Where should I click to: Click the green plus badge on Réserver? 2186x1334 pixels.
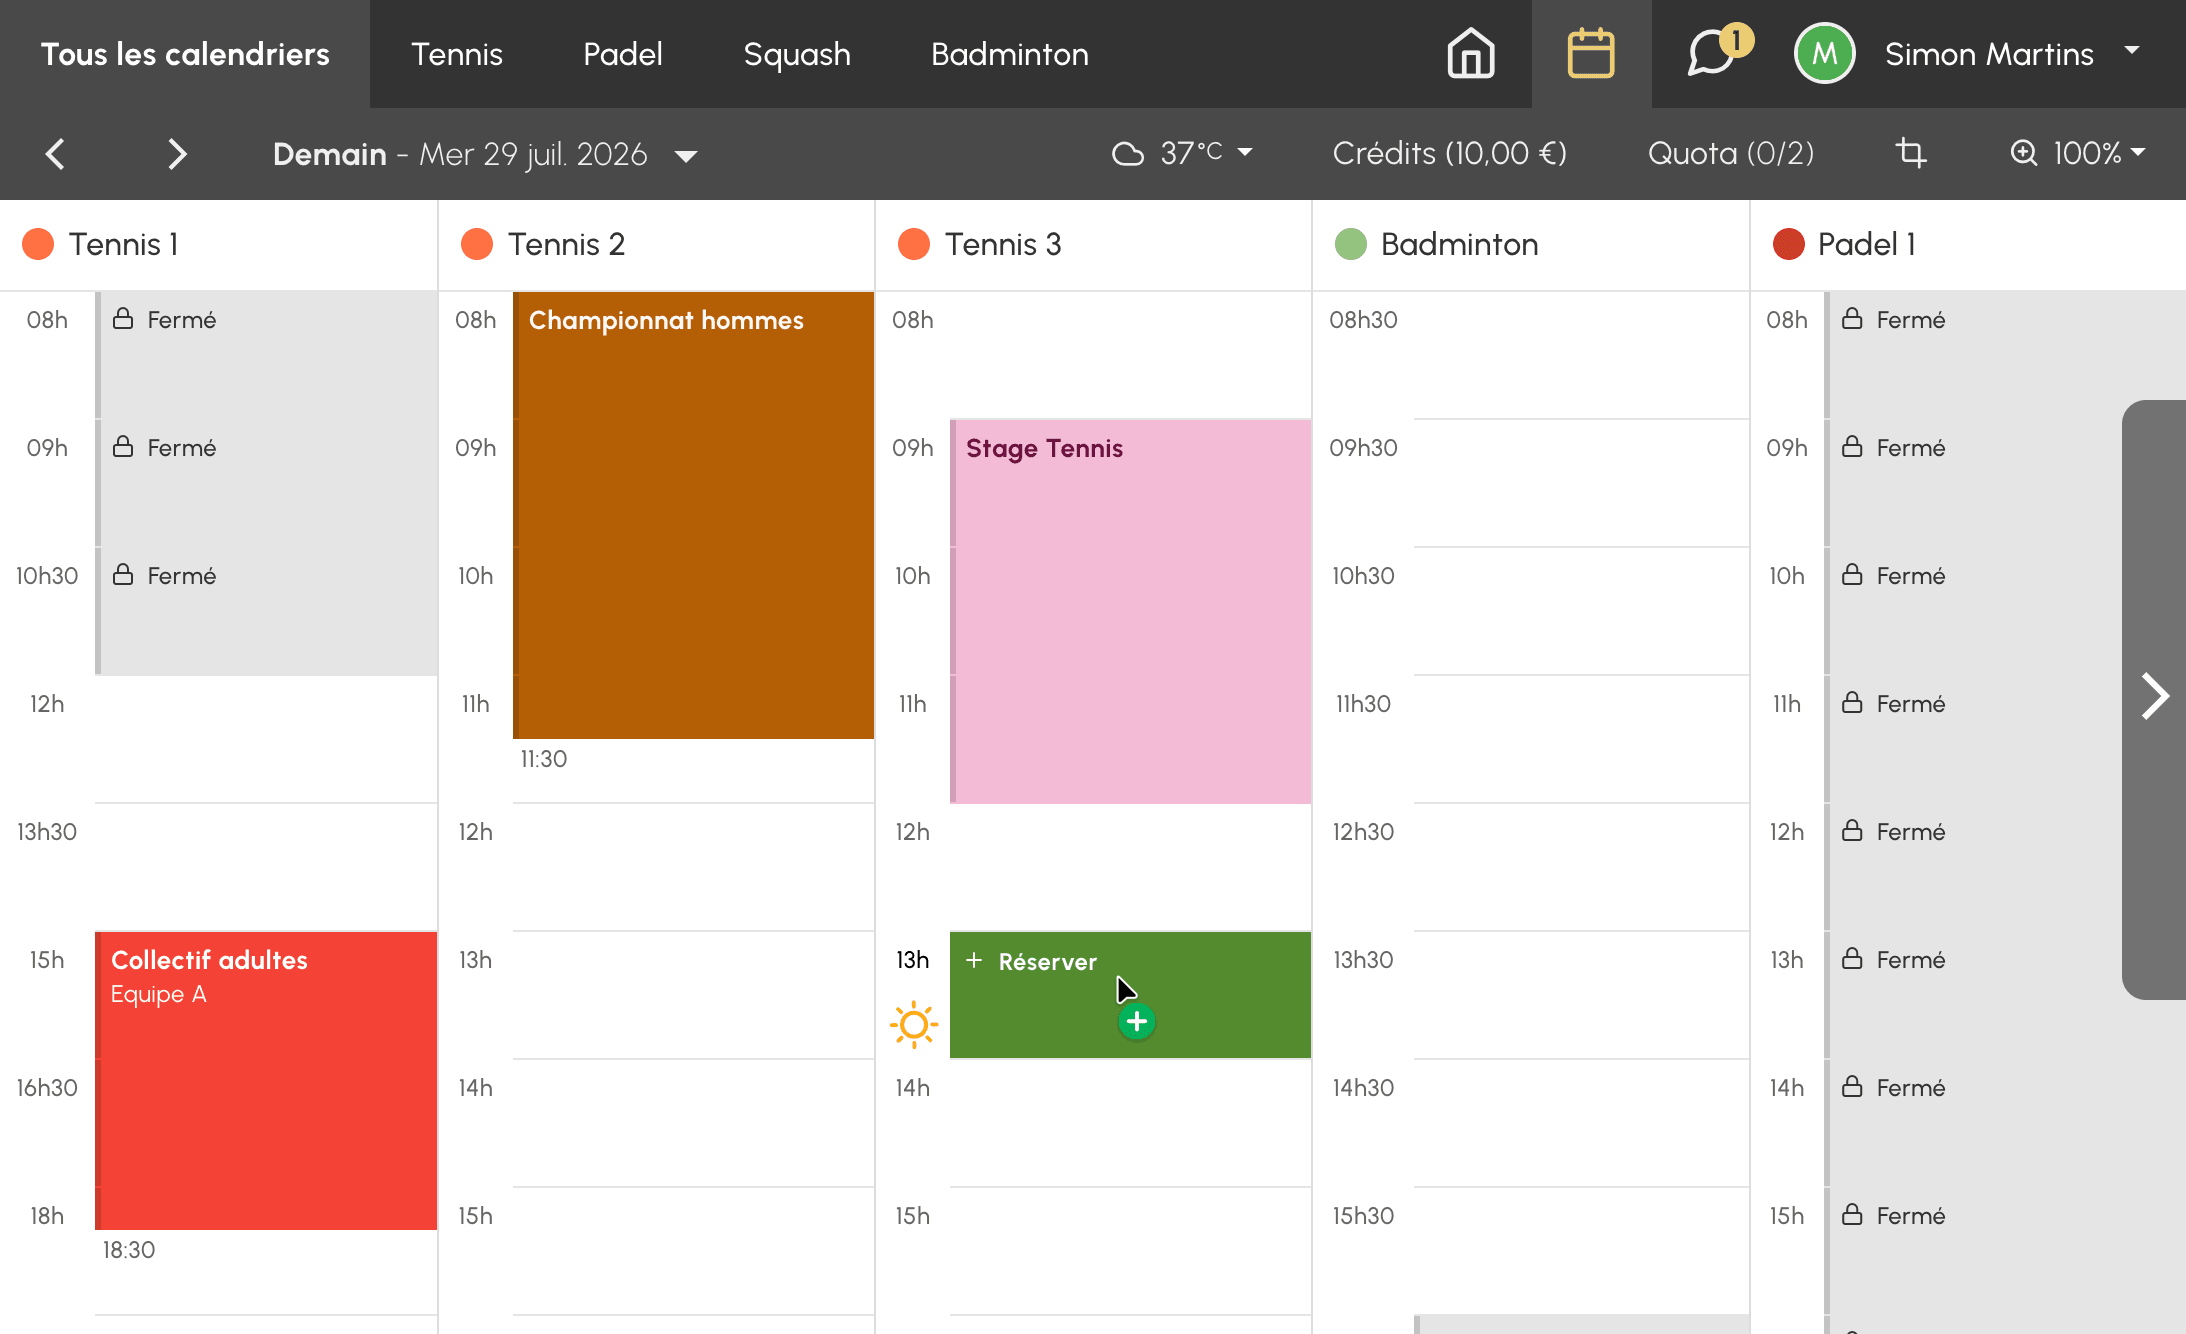click(1137, 1022)
